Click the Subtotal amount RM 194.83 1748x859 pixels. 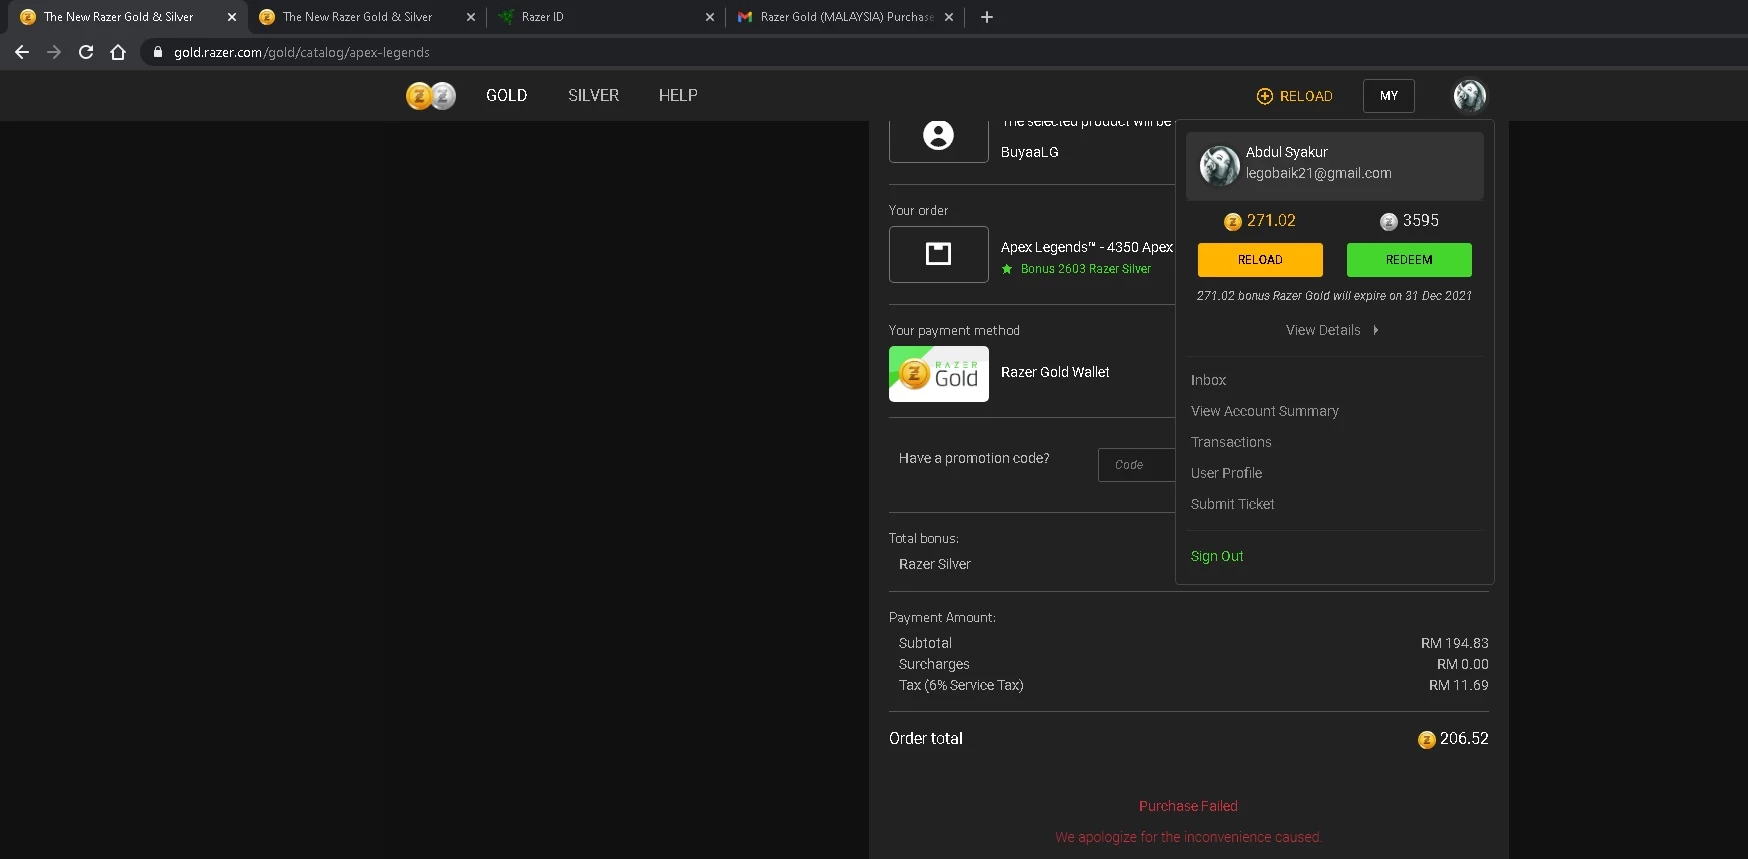[1455, 643]
